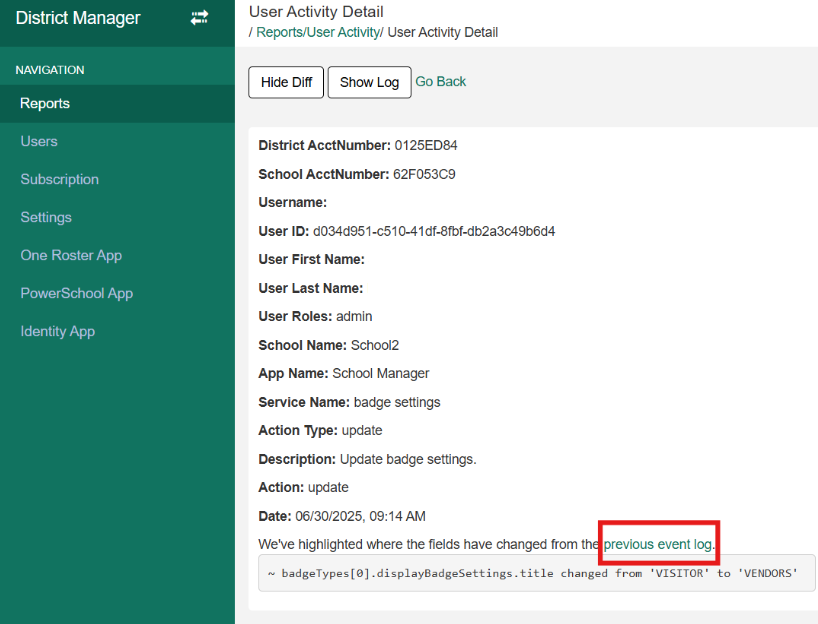Click the Hide Diff button
The image size is (818, 624).
click(x=286, y=82)
